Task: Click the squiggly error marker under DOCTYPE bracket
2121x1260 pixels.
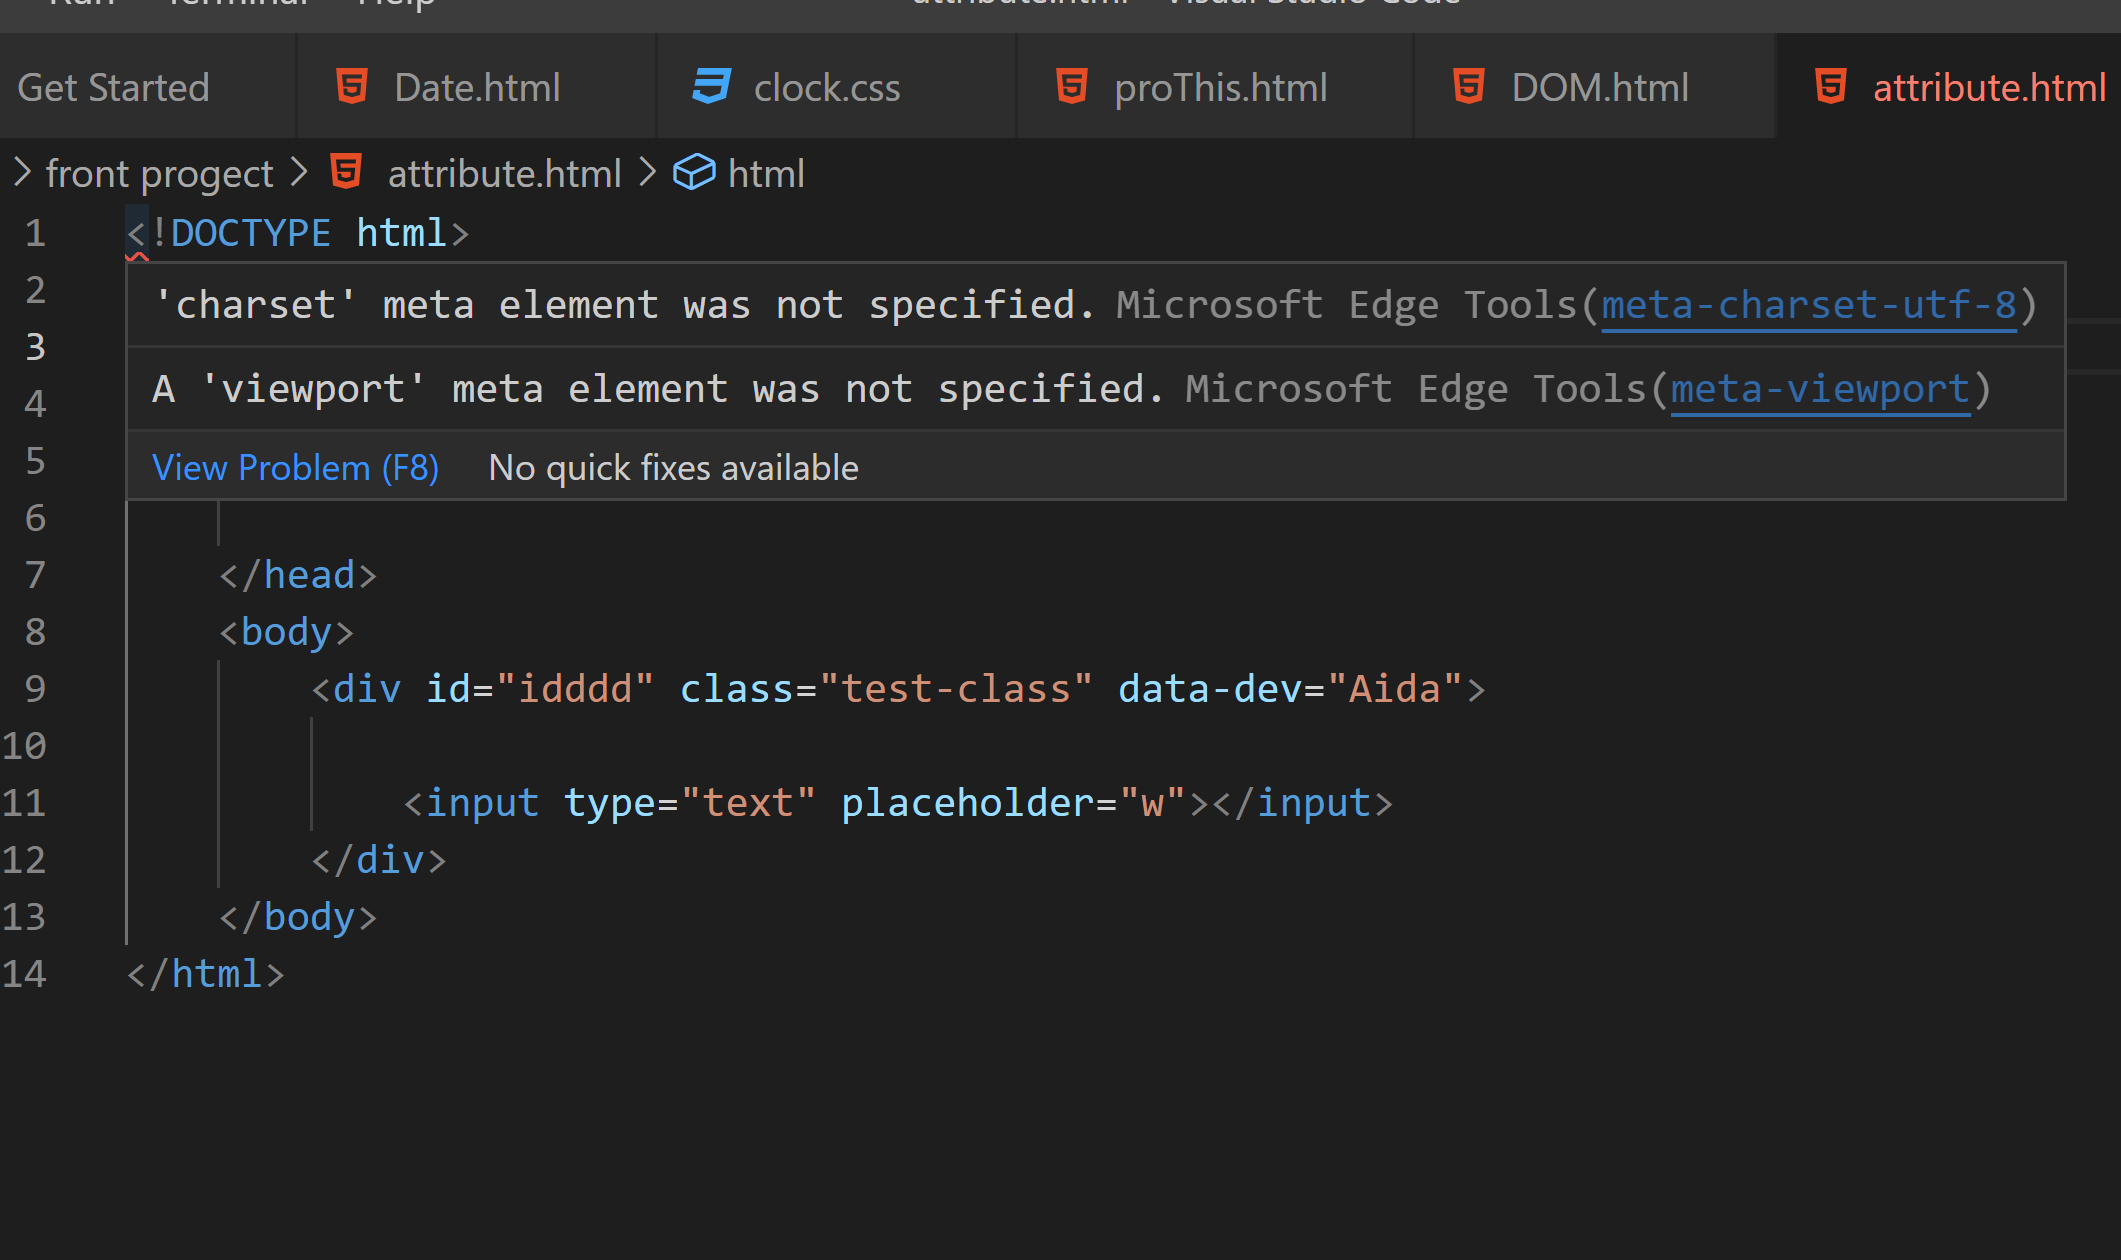Action: (x=138, y=258)
